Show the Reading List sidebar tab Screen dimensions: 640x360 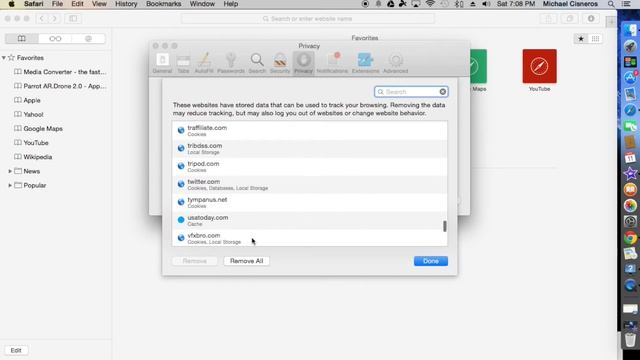pyautogui.click(x=55, y=38)
